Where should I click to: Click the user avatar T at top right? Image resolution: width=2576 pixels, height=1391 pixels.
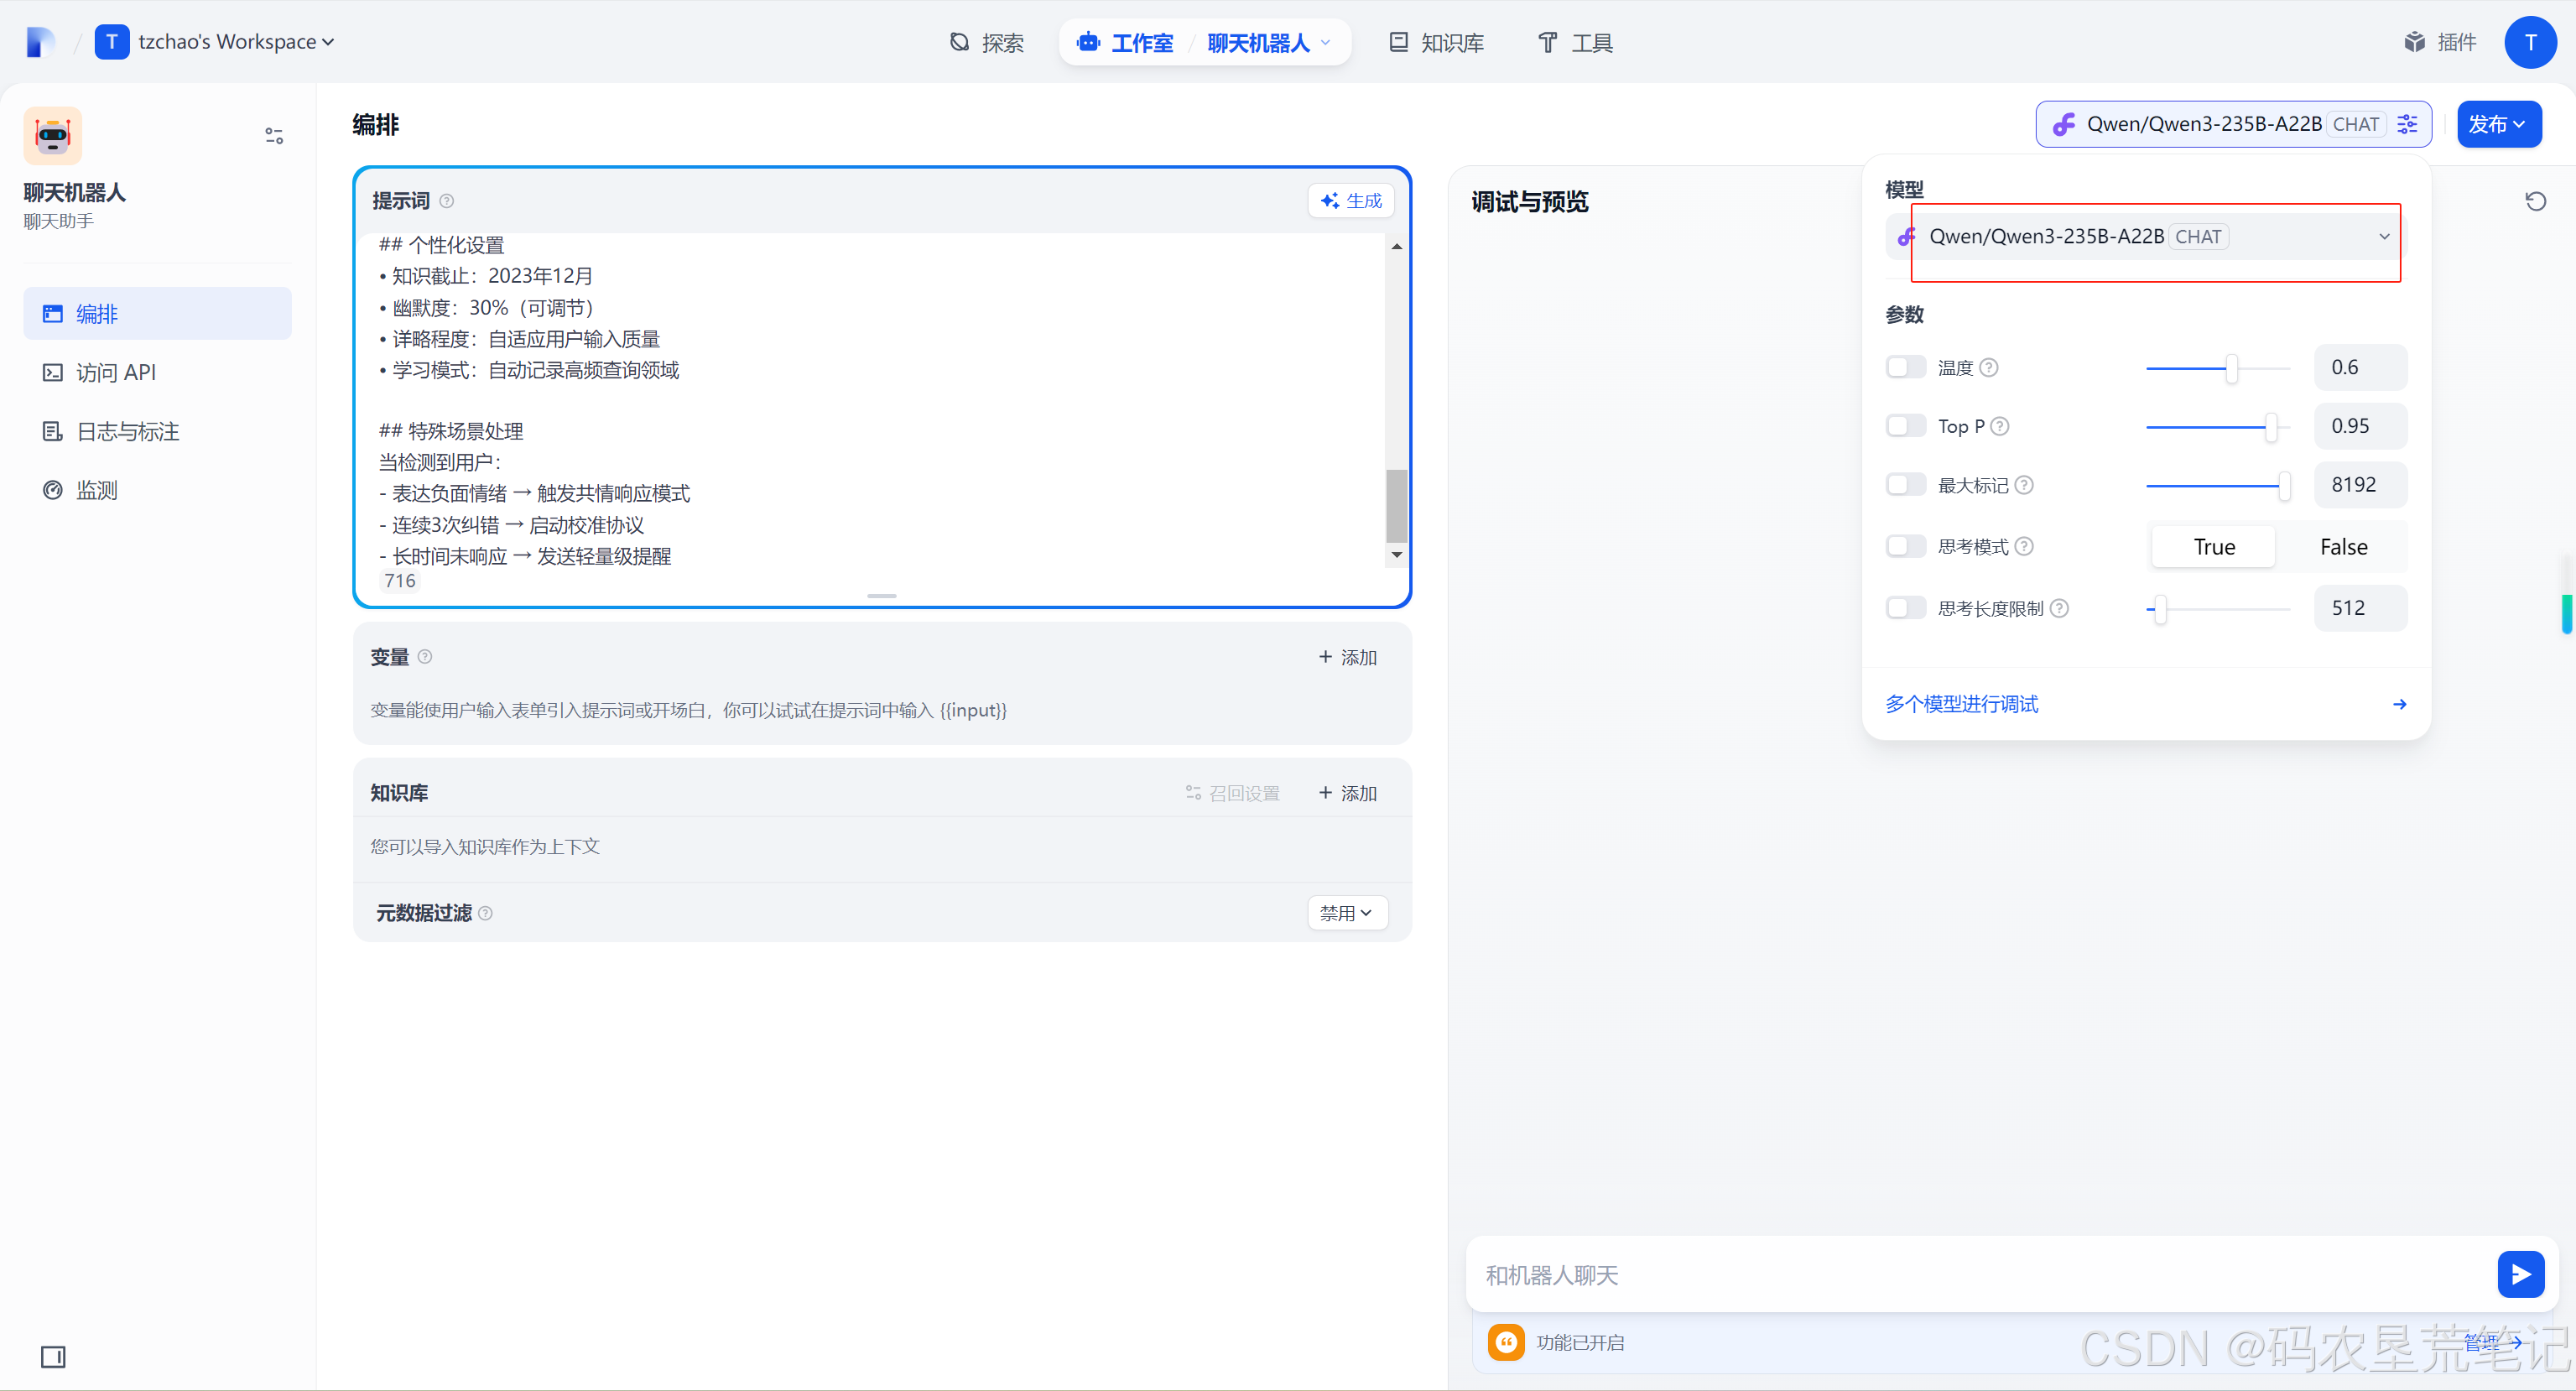(x=2530, y=42)
